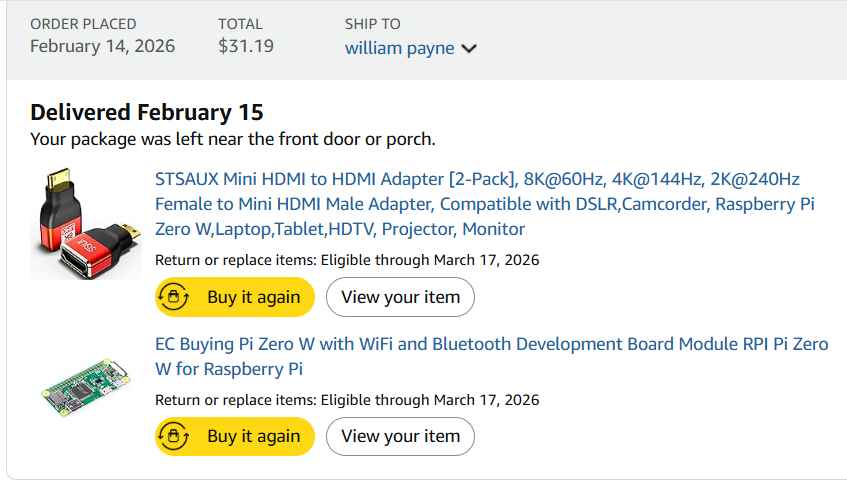The image size is (847, 484).
Task: Click the return eligibility text under the HDMI adapter
Action: tap(347, 260)
